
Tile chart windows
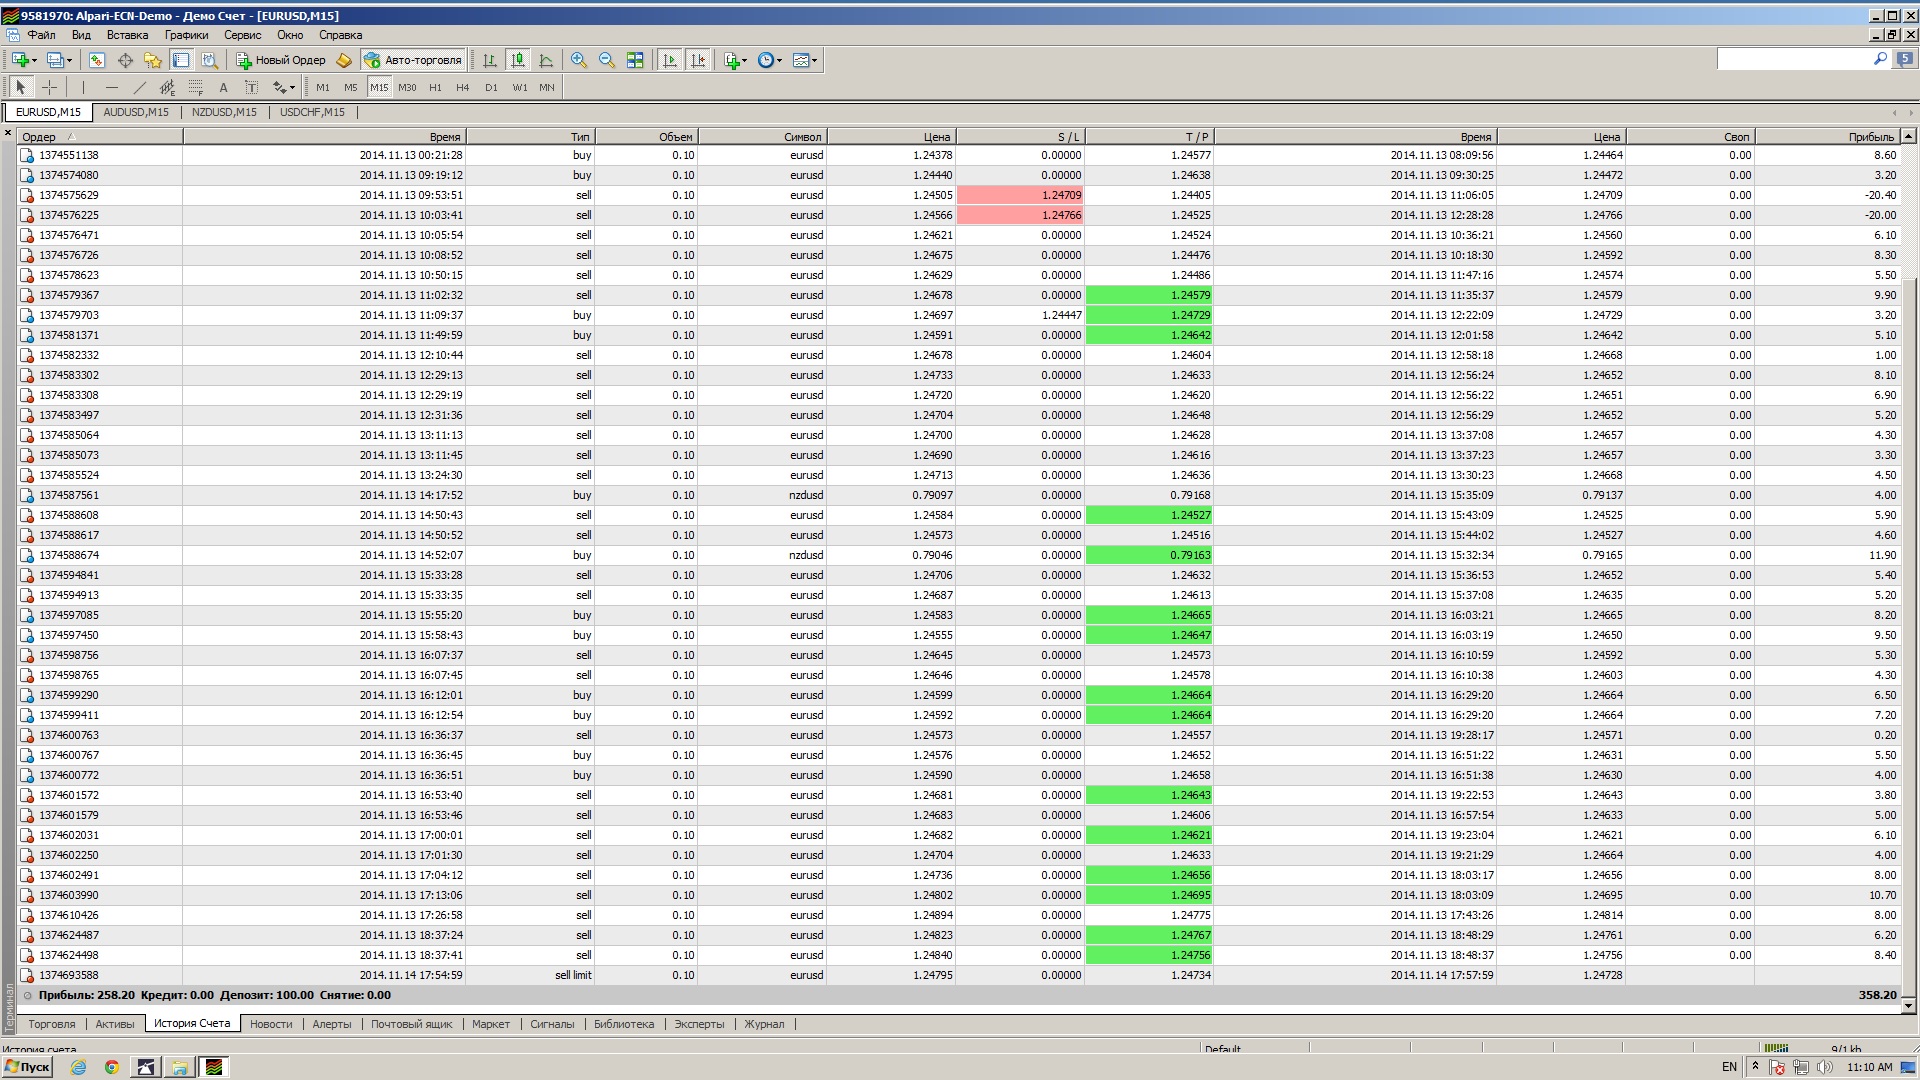635,60
